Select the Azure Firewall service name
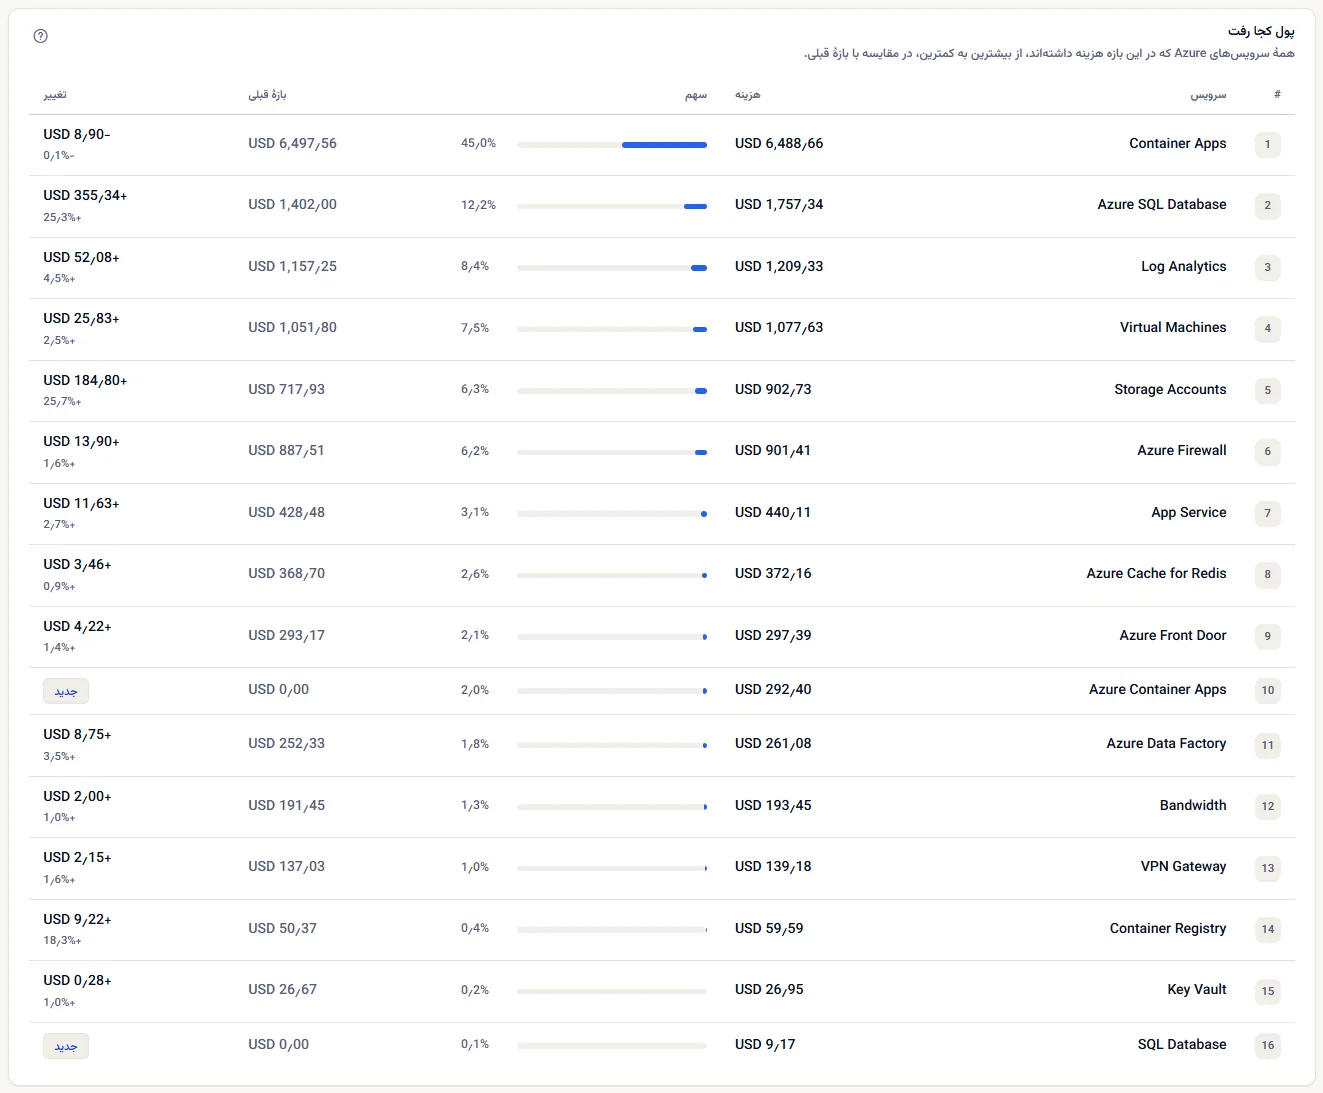1323x1093 pixels. (1182, 450)
